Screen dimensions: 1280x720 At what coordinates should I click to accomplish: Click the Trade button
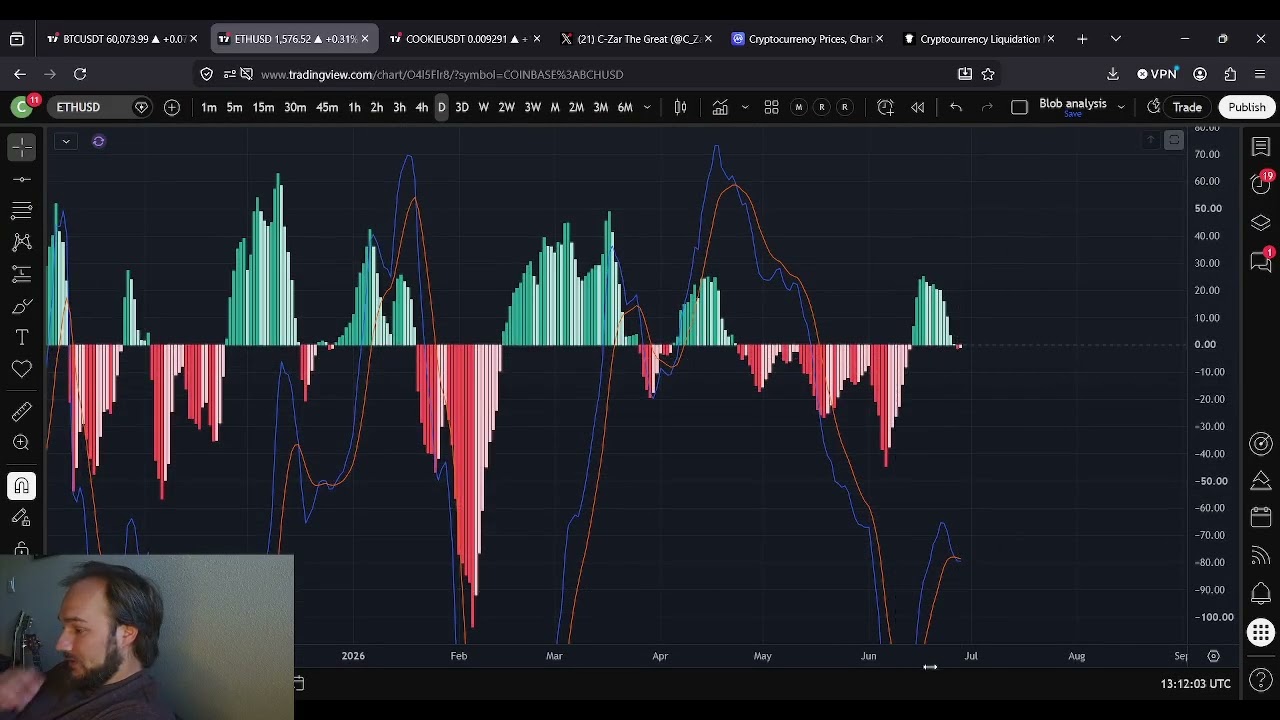click(1187, 107)
